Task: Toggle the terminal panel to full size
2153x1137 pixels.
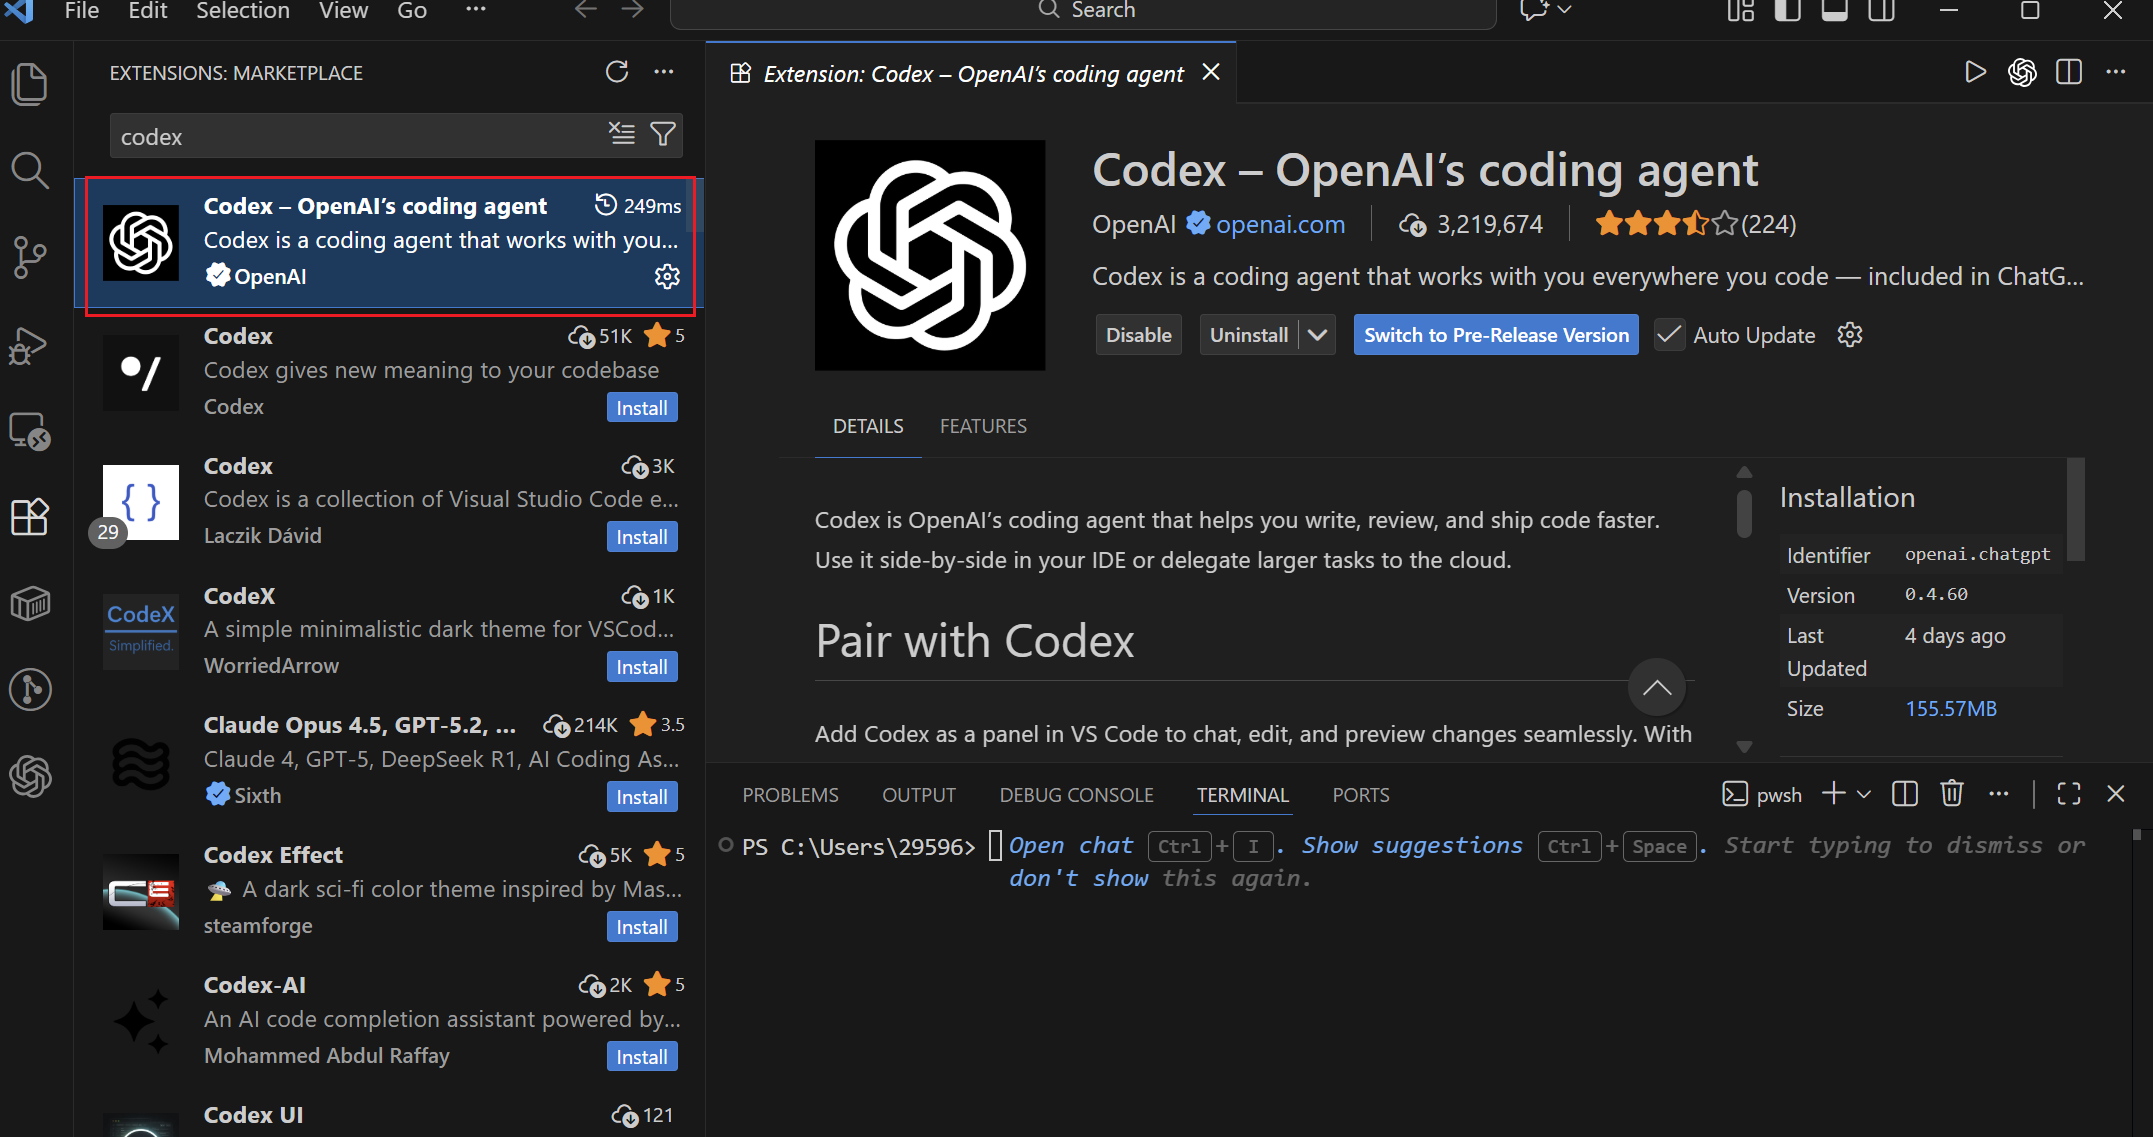Action: [x=2069, y=793]
